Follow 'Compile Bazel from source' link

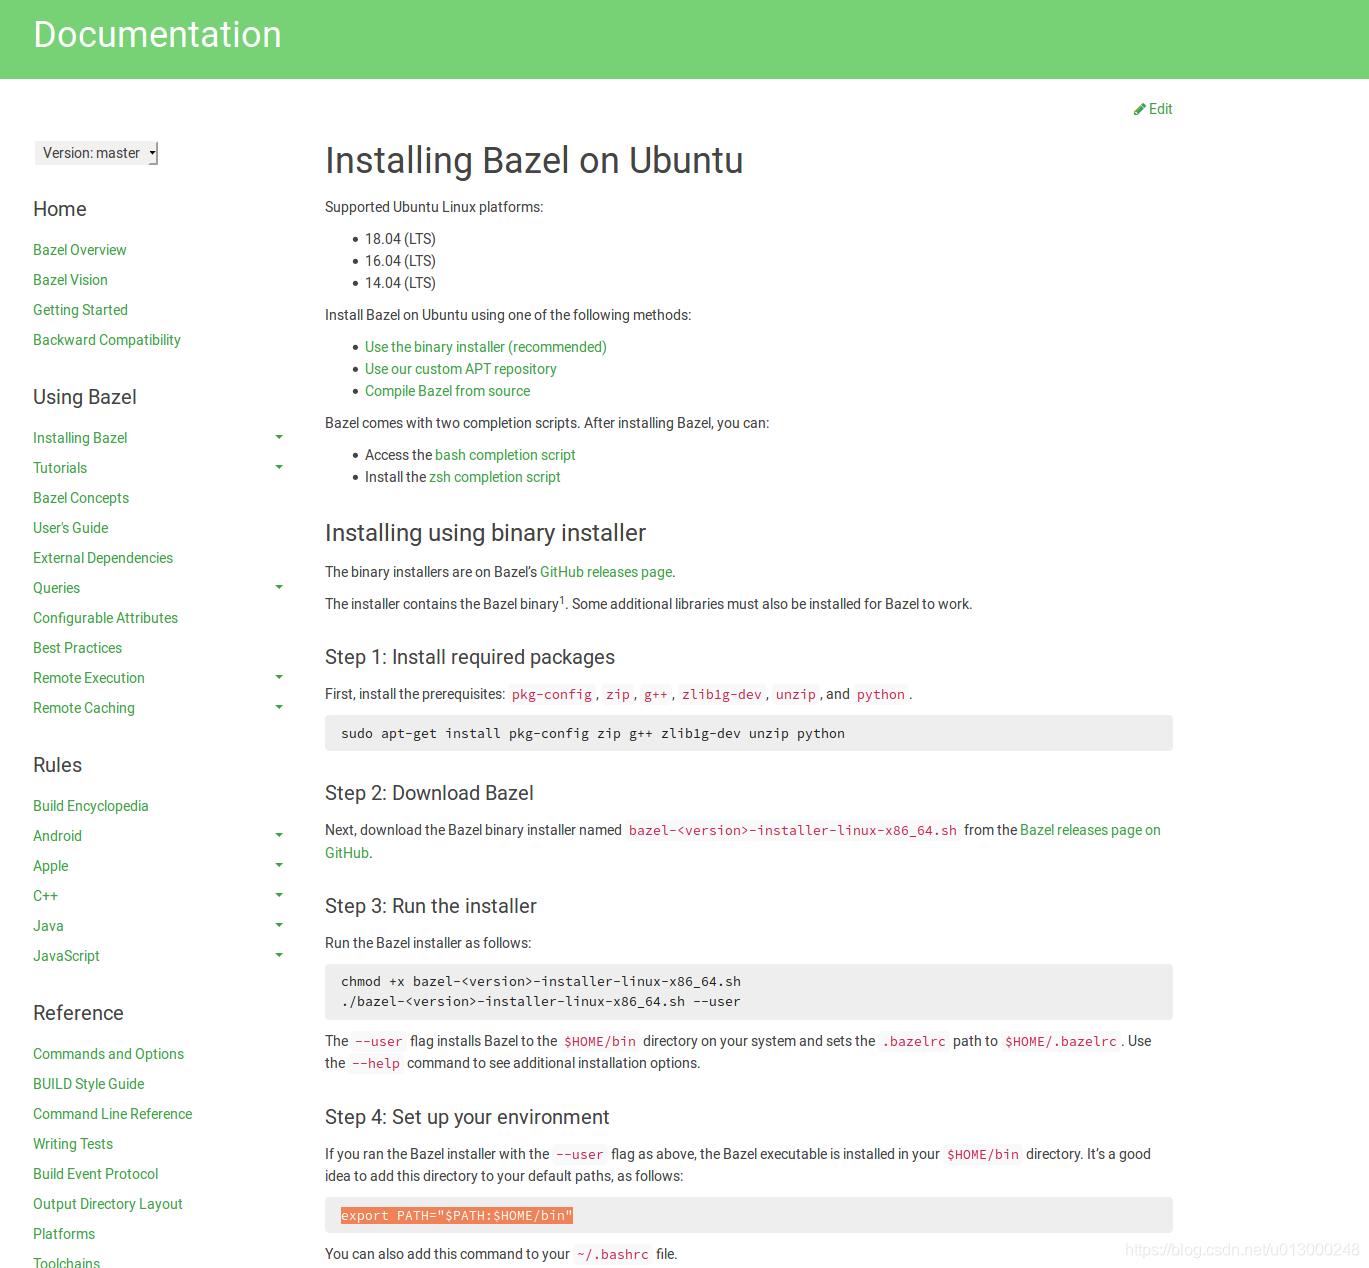point(447,391)
